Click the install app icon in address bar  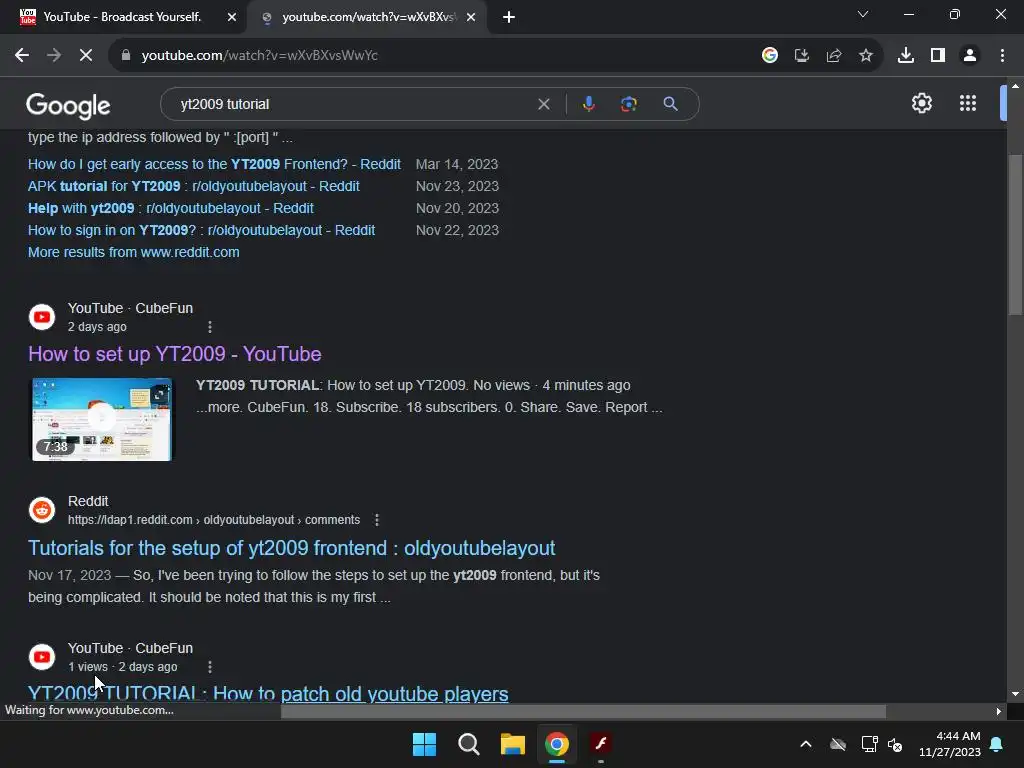802,56
